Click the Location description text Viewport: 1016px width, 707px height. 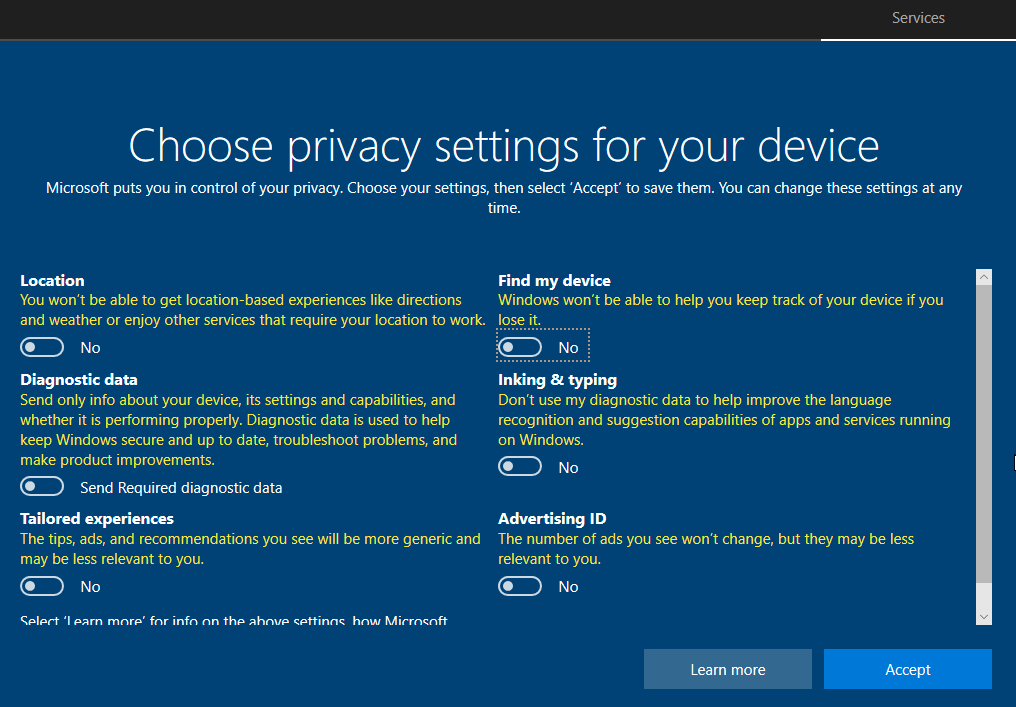tap(253, 310)
